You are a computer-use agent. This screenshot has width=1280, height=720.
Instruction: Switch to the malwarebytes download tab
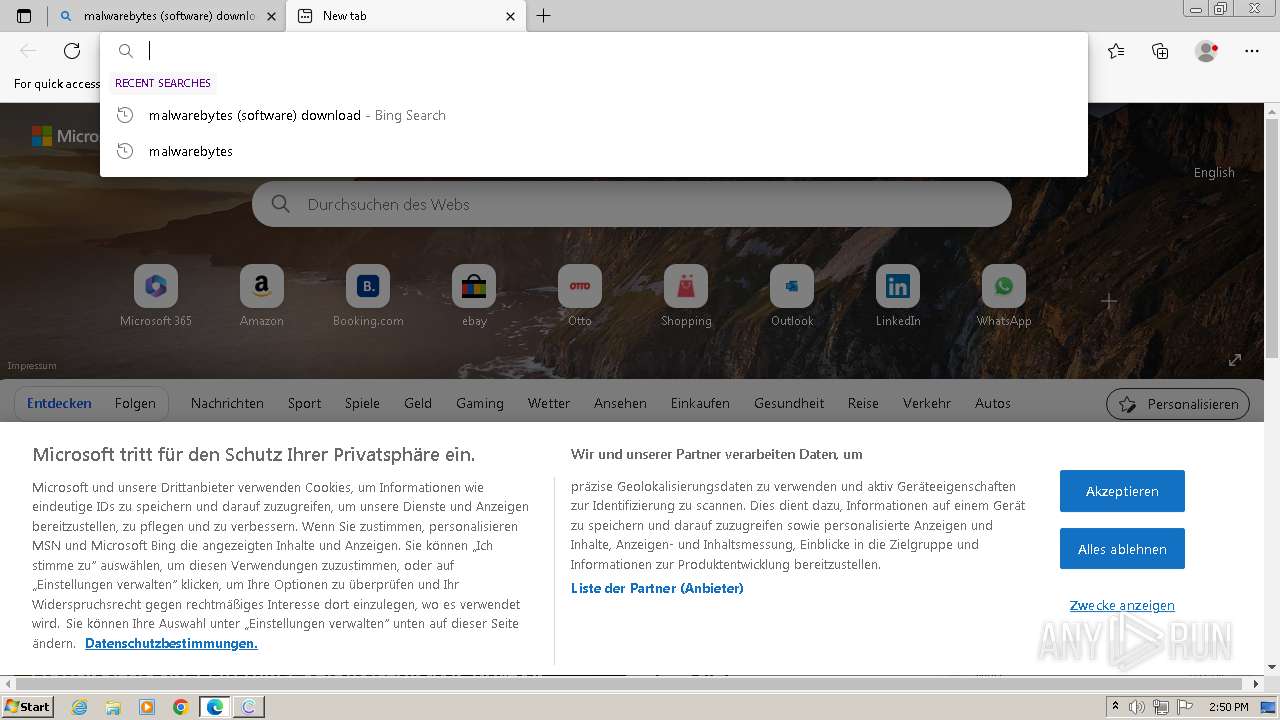pyautogui.click(x=167, y=16)
